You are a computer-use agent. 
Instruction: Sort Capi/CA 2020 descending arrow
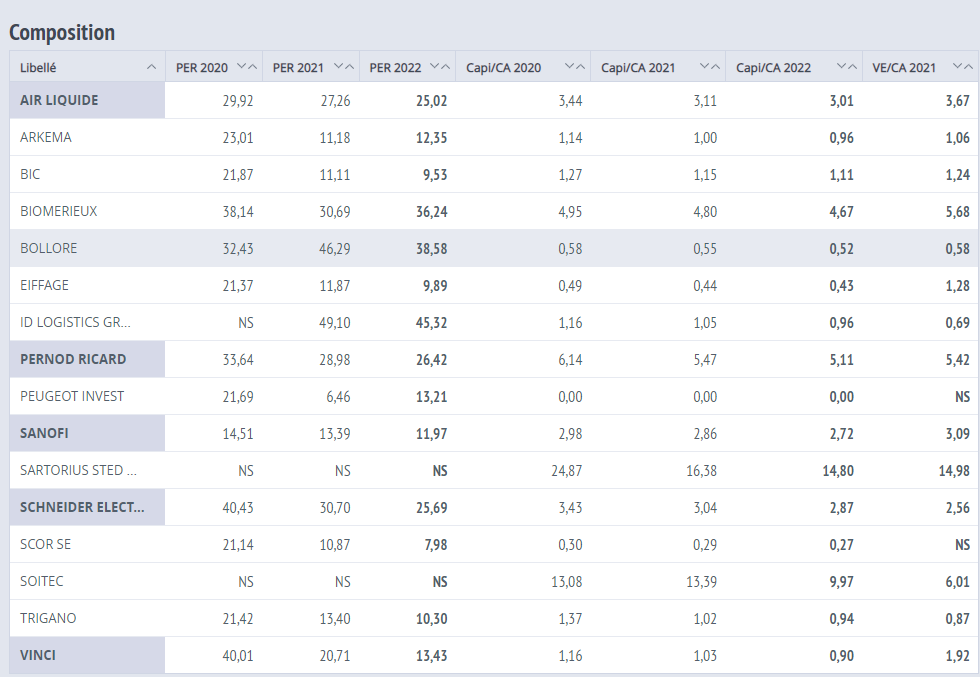[569, 67]
